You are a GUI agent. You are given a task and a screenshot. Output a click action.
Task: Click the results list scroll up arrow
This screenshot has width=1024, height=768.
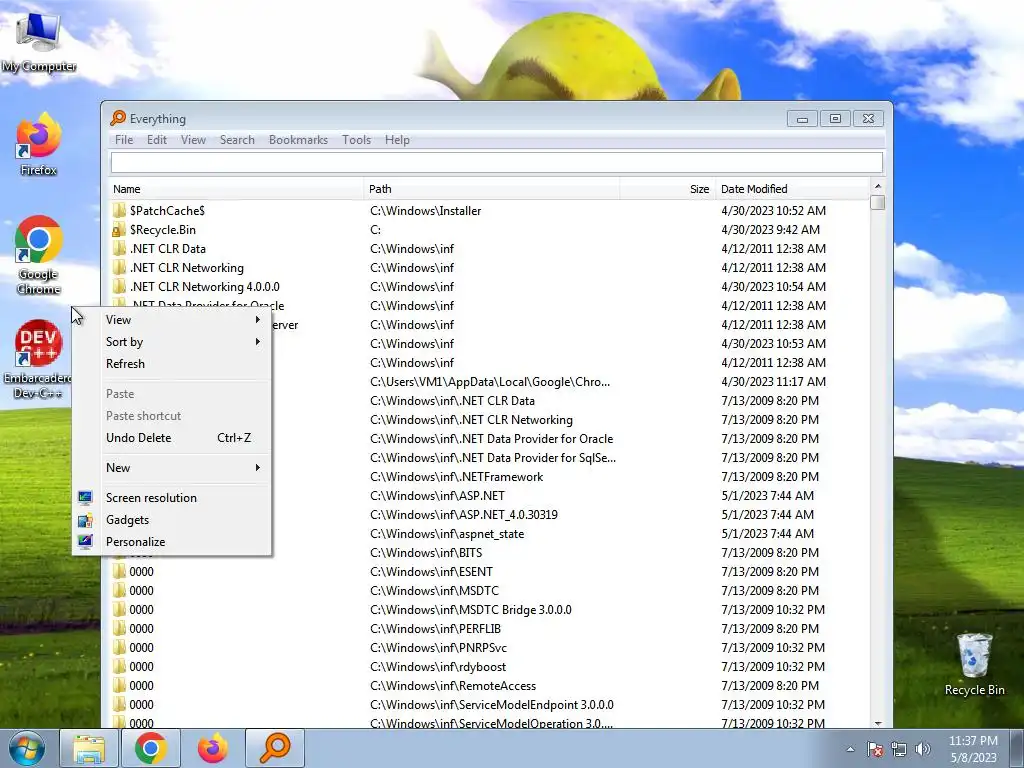(x=878, y=187)
